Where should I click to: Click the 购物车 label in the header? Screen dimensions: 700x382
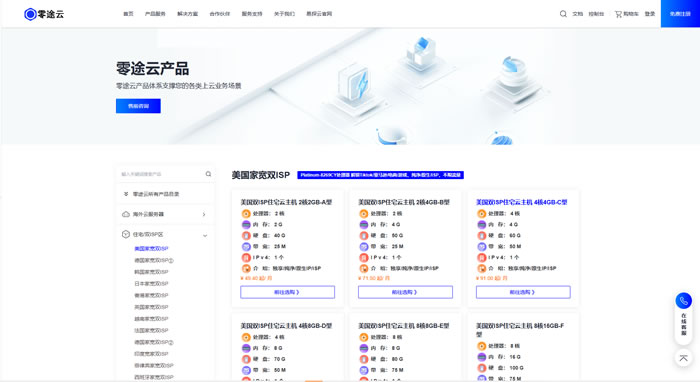coord(631,14)
